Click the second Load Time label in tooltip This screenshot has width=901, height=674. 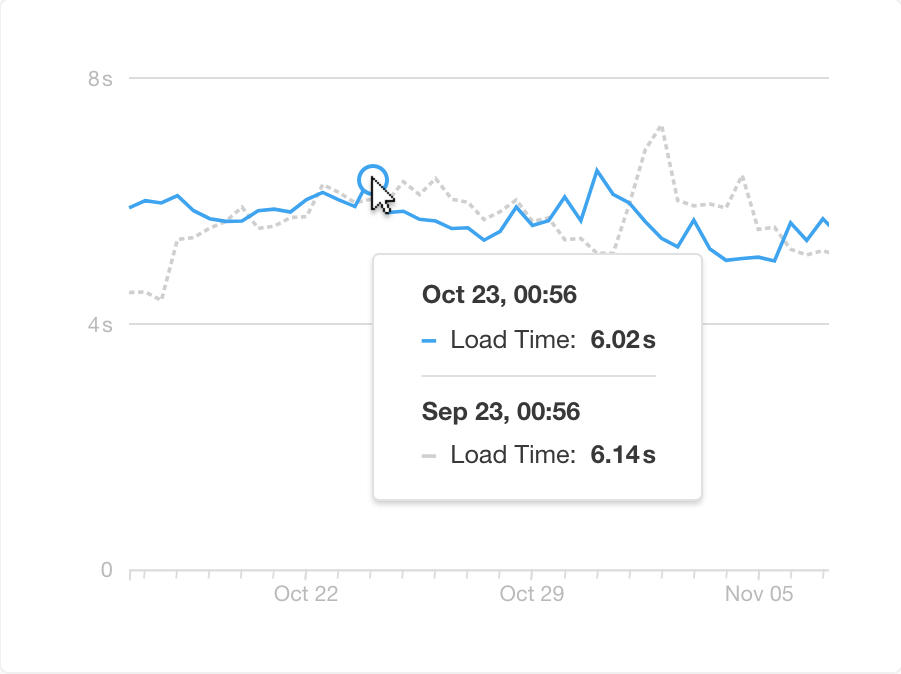click(513, 456)
